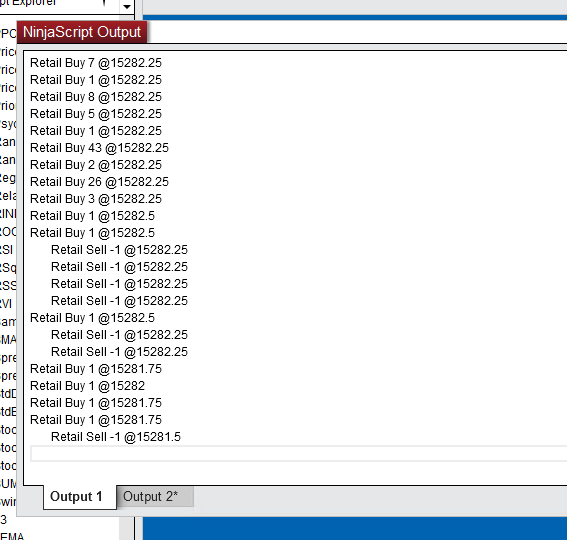Click the 'Retail Buy 2 @15282.25' output line
Screen dimensions: 567x540
(96, 165)
